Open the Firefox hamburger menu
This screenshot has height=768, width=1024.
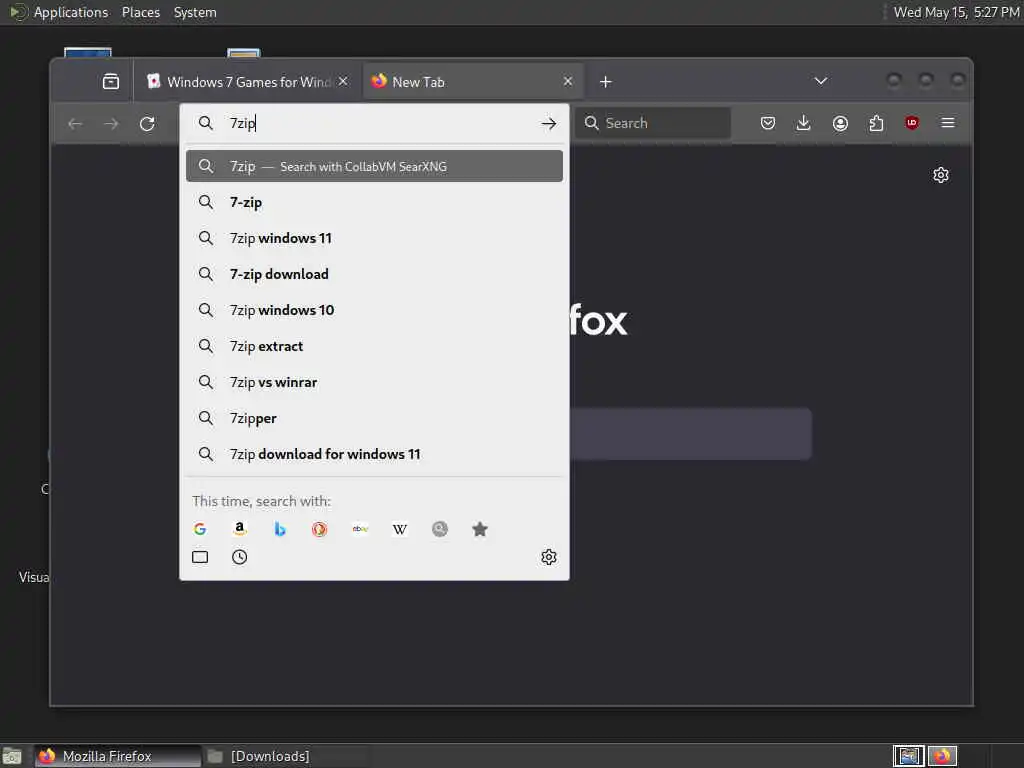click(948, 123)
